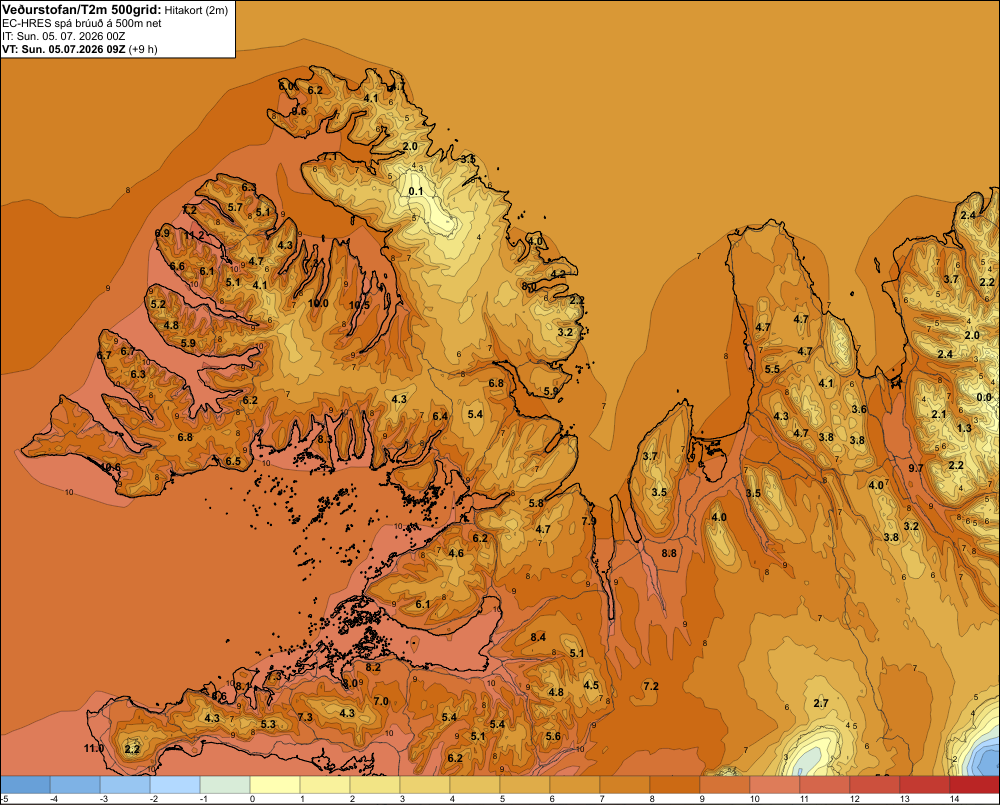Click the 0.1 temperature label on the glacier
The width and height of the screenshot is (1000, 805).
pos(415,191)
